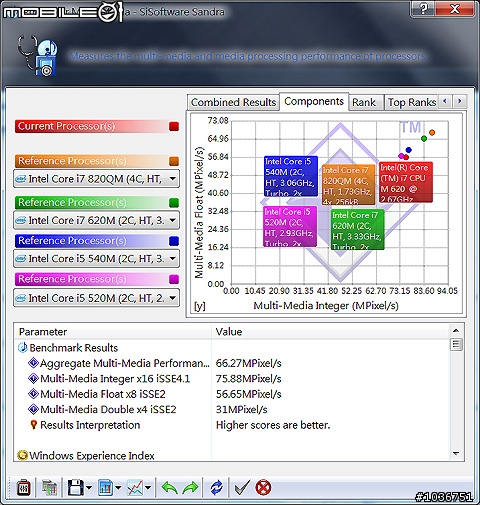The height and width of the screenshot is (505, 480).
Task: Select the 31MPixel/s double value
Action: pos(242,409)
